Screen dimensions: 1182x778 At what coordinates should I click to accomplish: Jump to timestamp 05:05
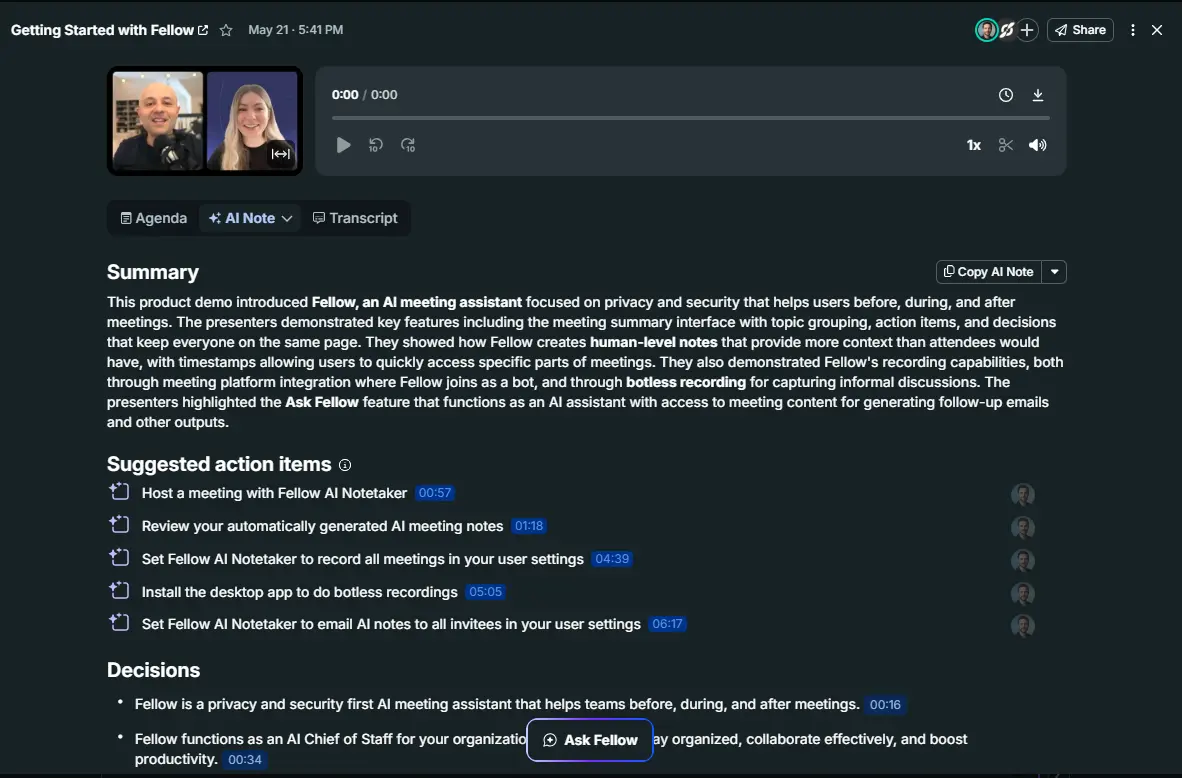pos(485,592)
